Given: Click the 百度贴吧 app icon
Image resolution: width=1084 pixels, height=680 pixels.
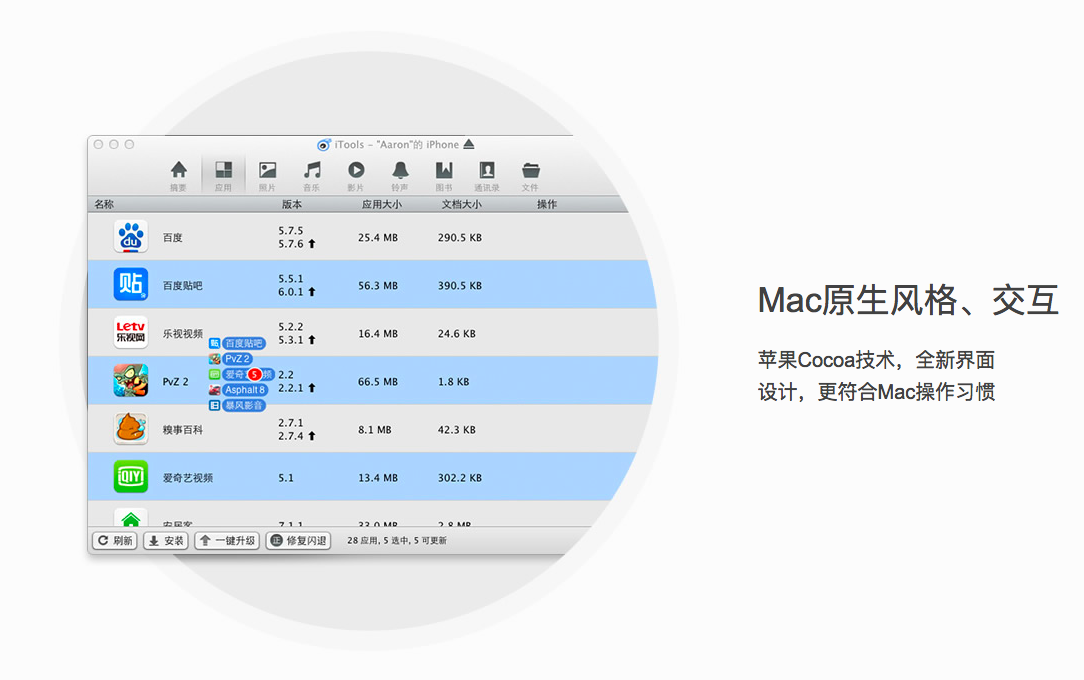Looking at the screenshot, I should coord(131,285).
